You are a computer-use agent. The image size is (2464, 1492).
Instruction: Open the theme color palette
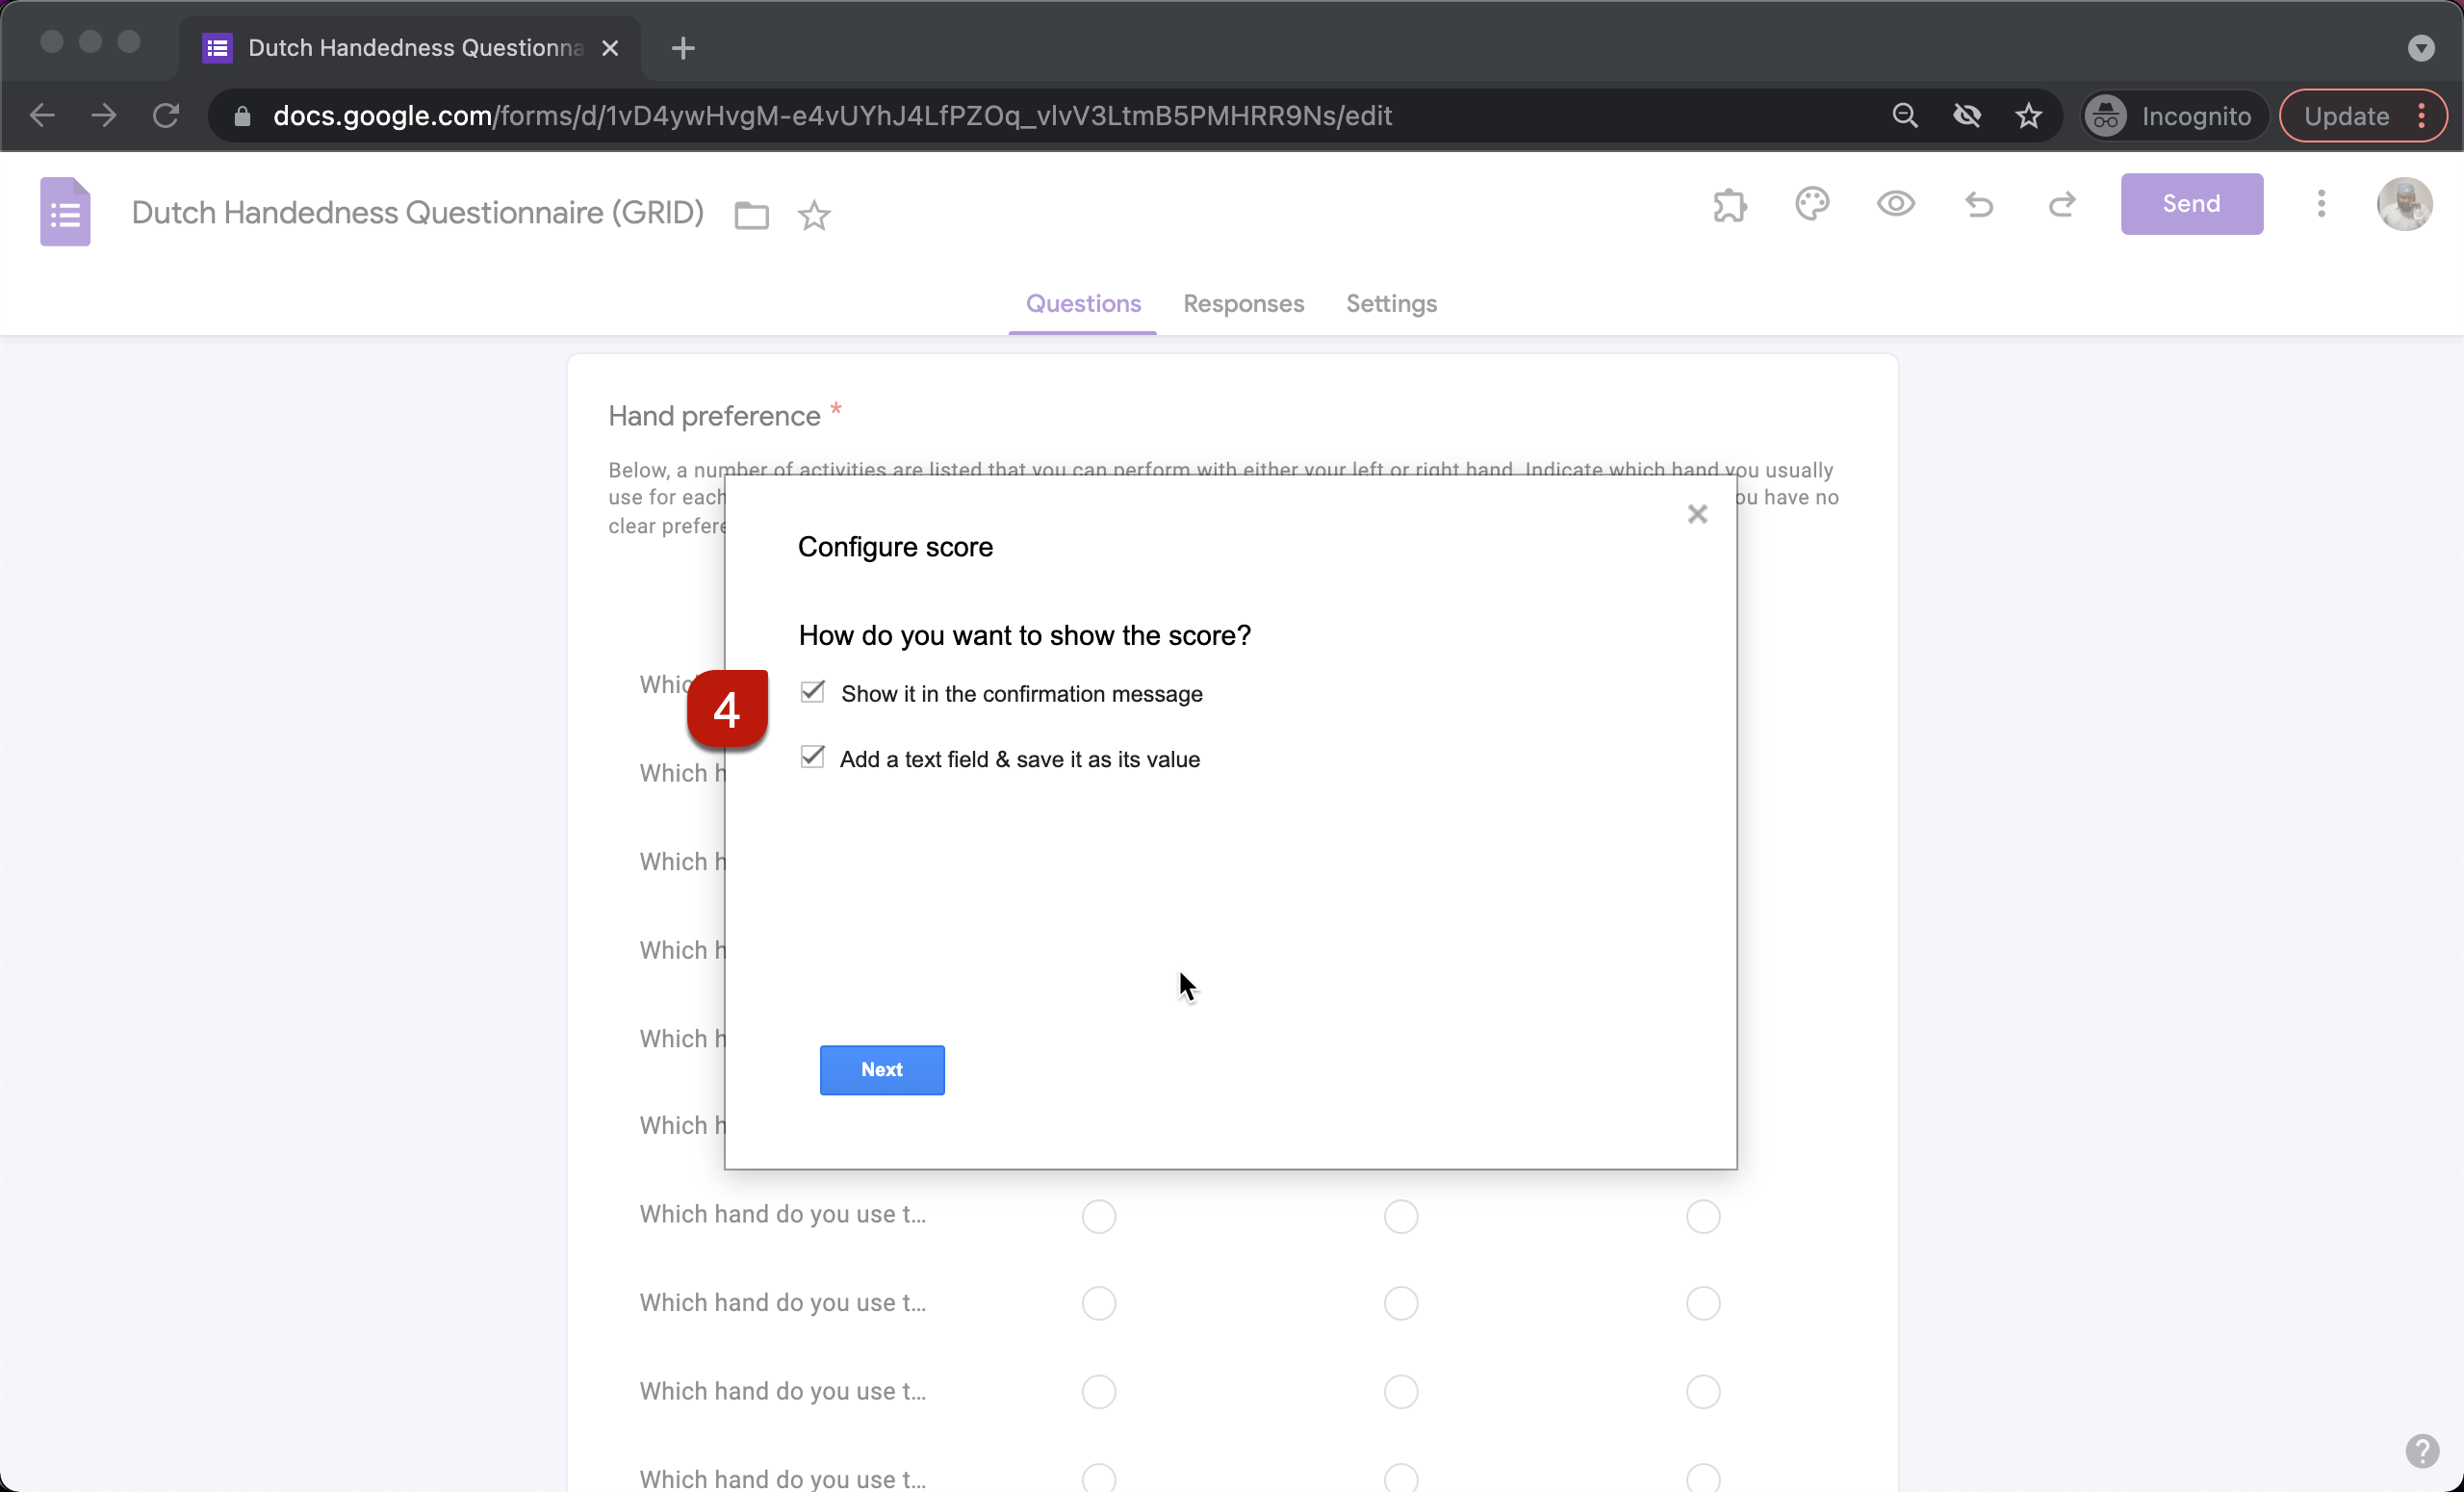tap(1812, 205)
